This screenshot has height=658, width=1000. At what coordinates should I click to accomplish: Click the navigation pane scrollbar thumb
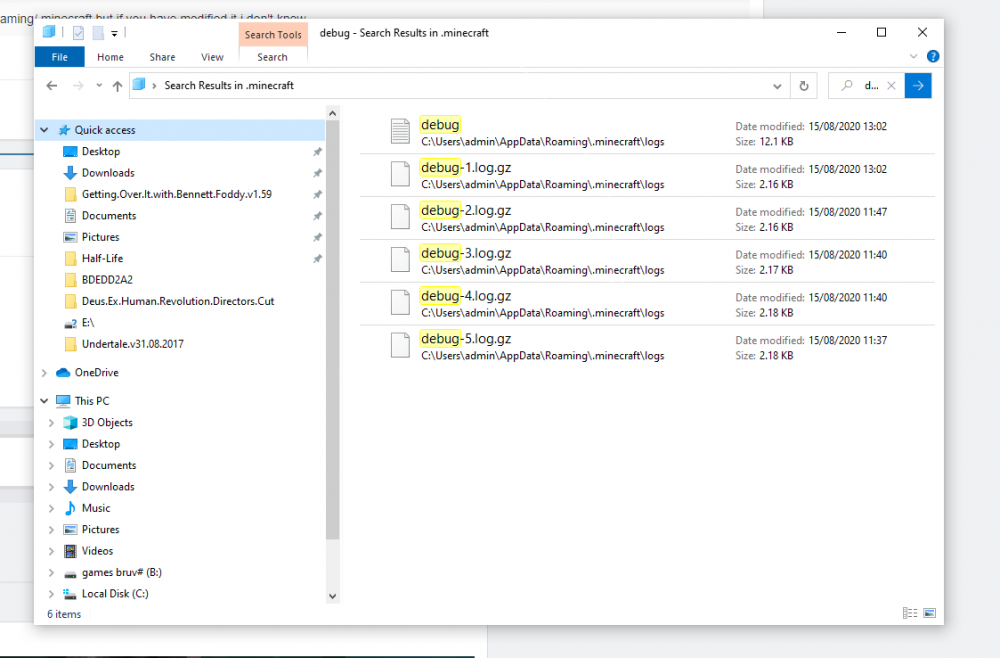pyautogui.click(x=332, y=330)
